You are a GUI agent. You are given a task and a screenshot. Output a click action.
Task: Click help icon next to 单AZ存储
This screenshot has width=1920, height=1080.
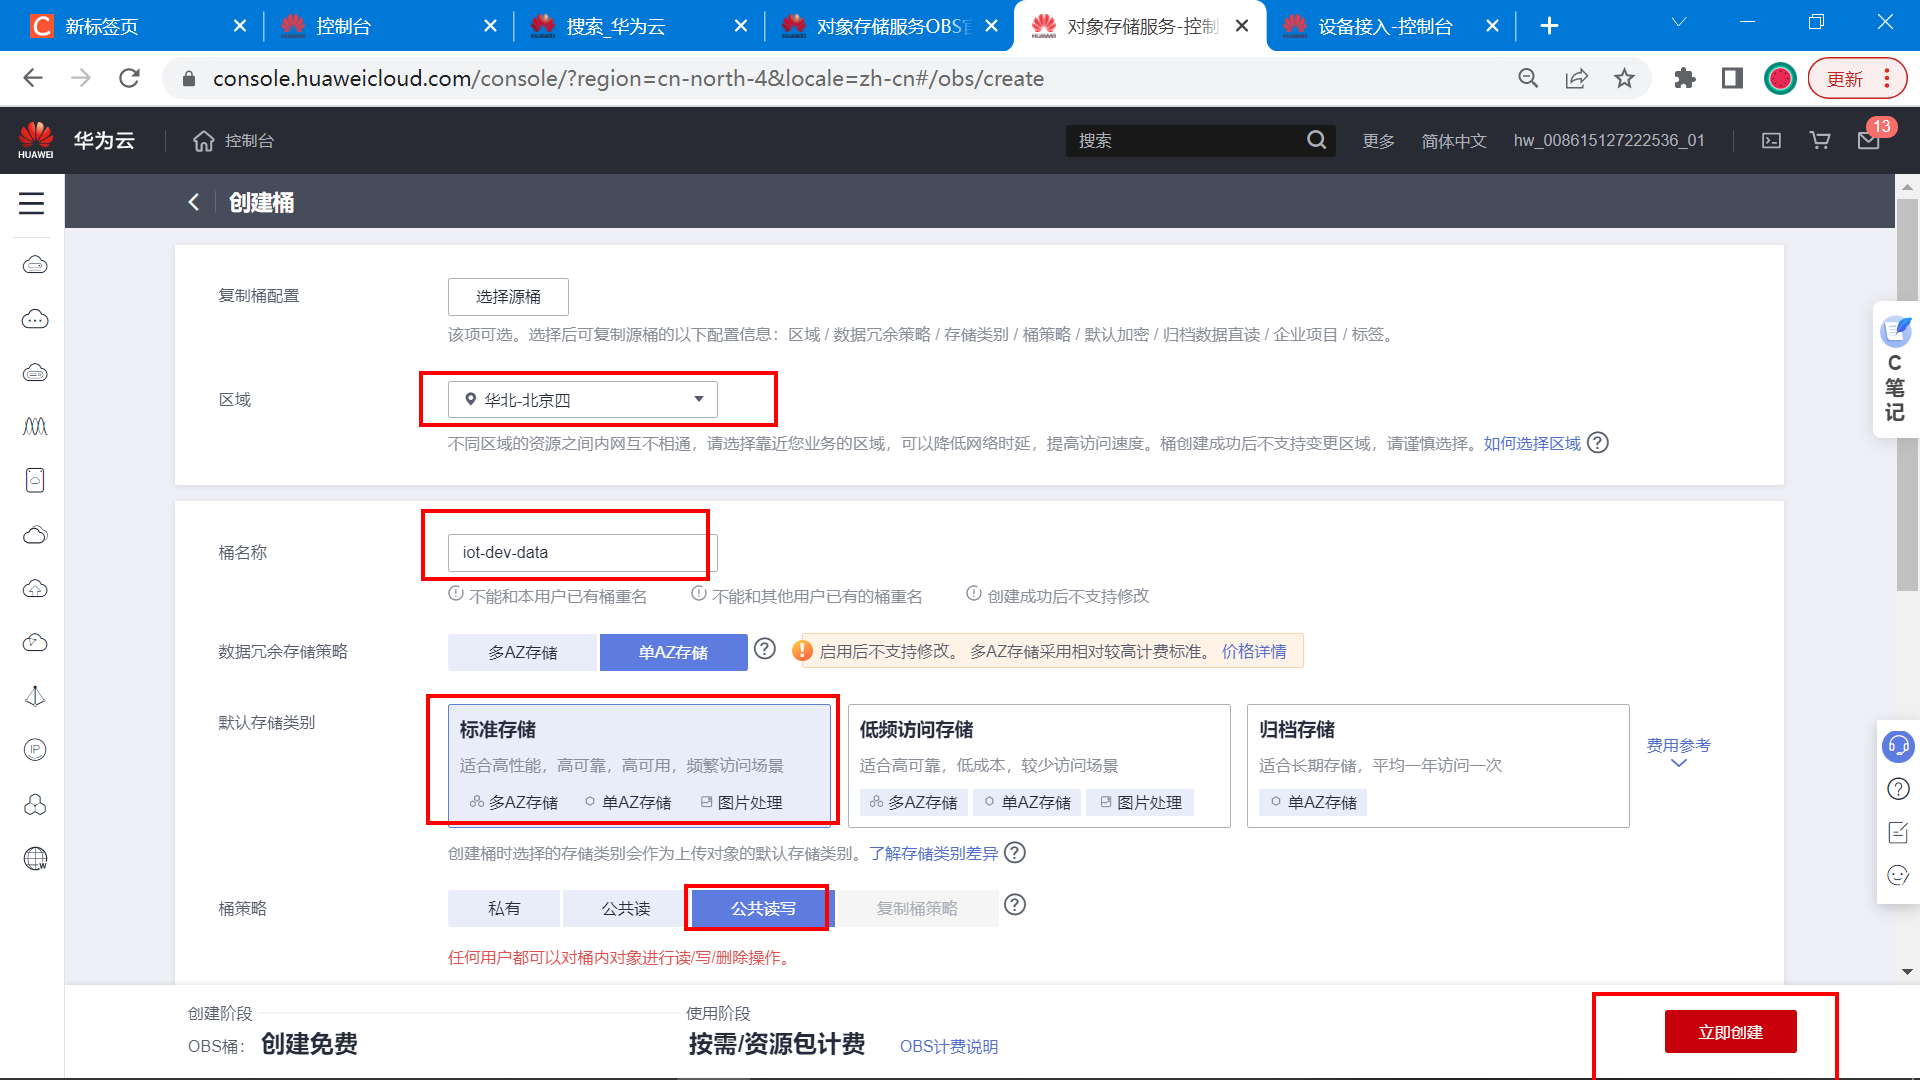coord(765,649)
